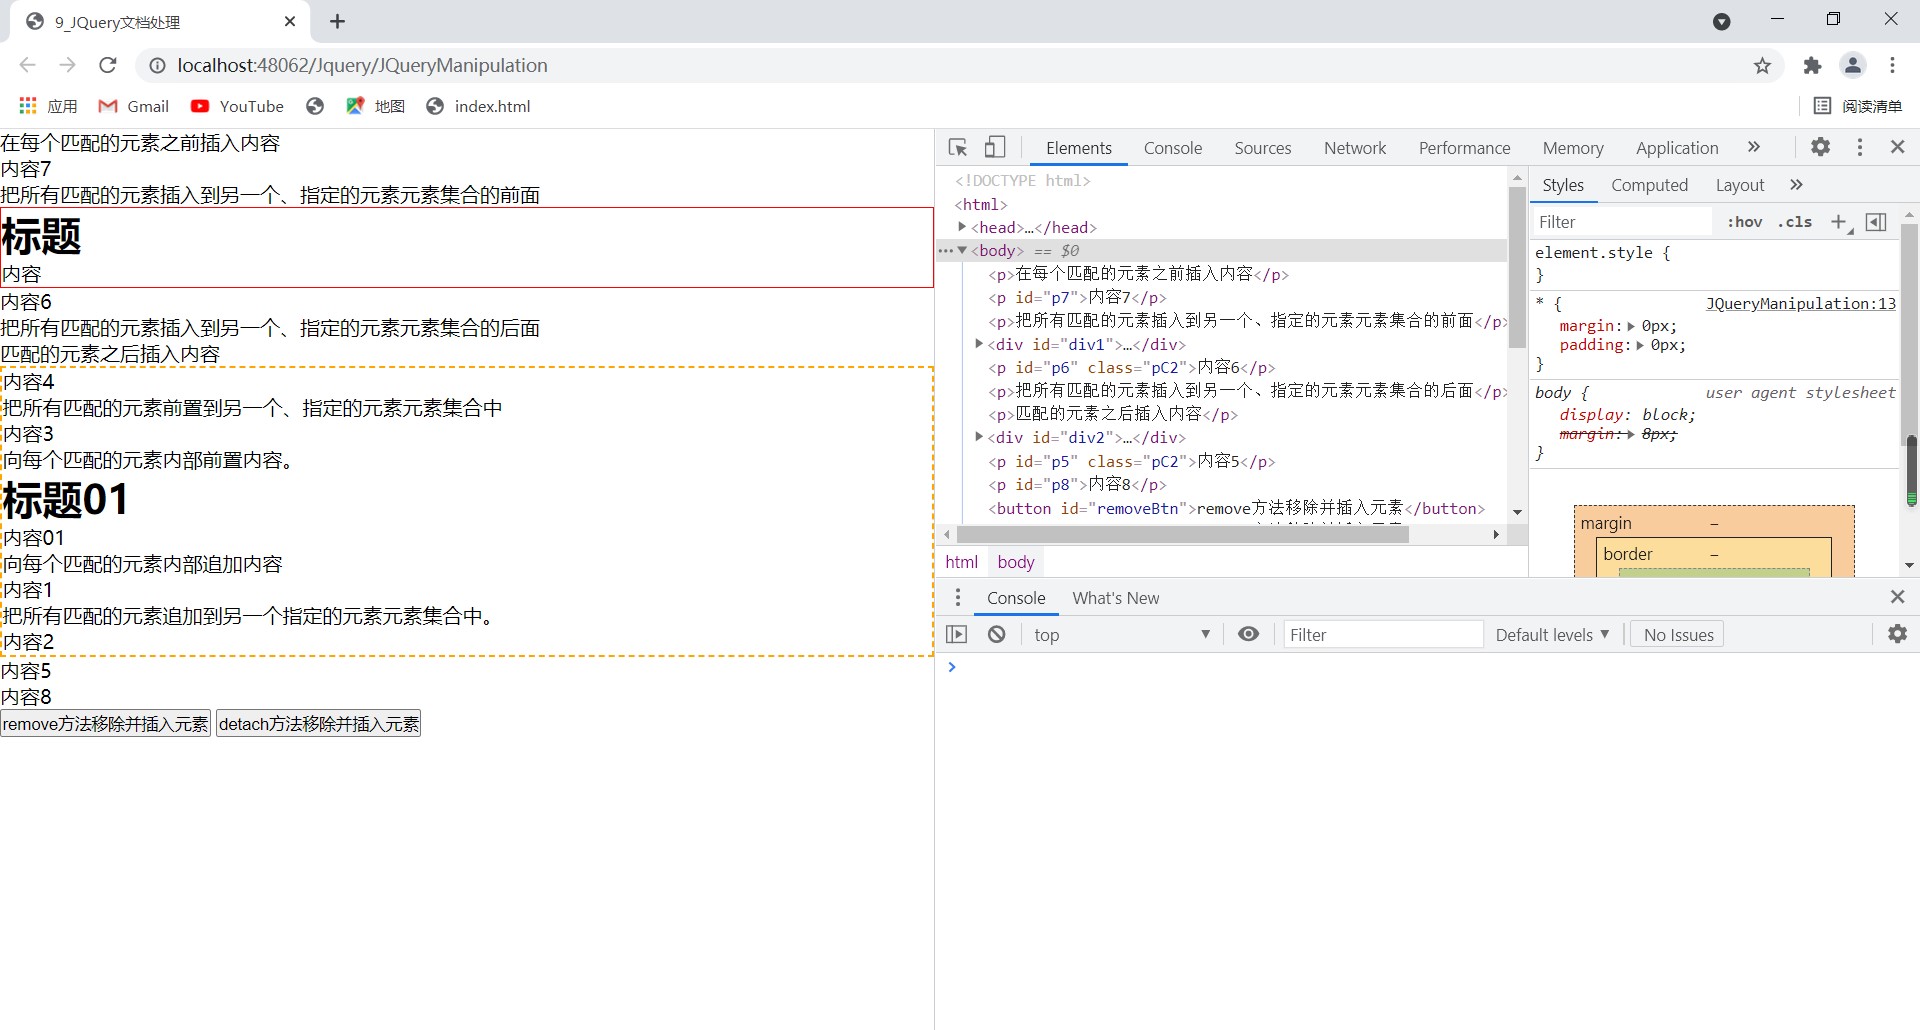1920x1030 pixels.
Task: Create a live expression with the eye icon
Action: (x=1249, y=634)
